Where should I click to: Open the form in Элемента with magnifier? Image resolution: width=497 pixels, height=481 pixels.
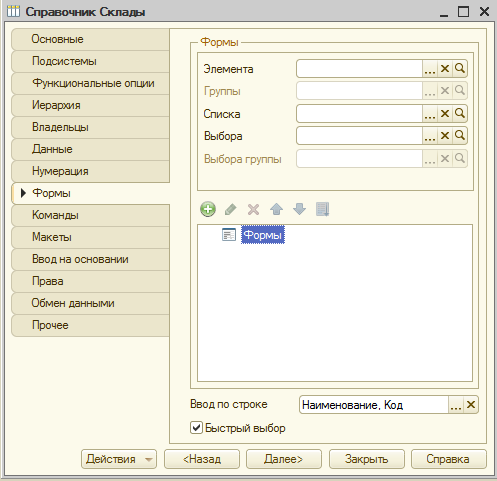(x=460, y=69)
